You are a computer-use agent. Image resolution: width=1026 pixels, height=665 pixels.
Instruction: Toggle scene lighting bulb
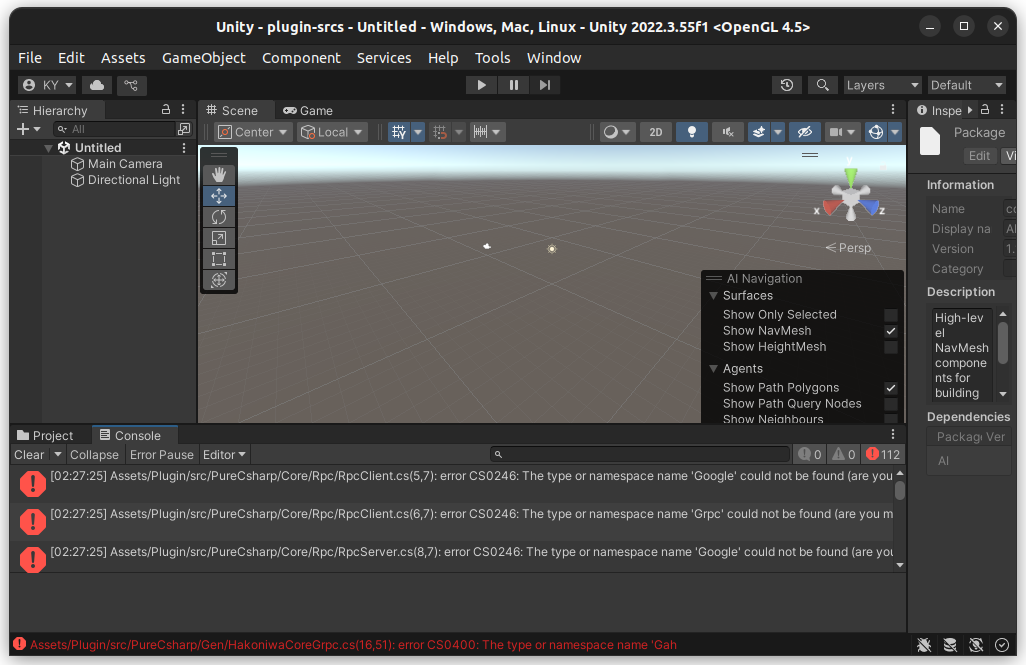691,132
